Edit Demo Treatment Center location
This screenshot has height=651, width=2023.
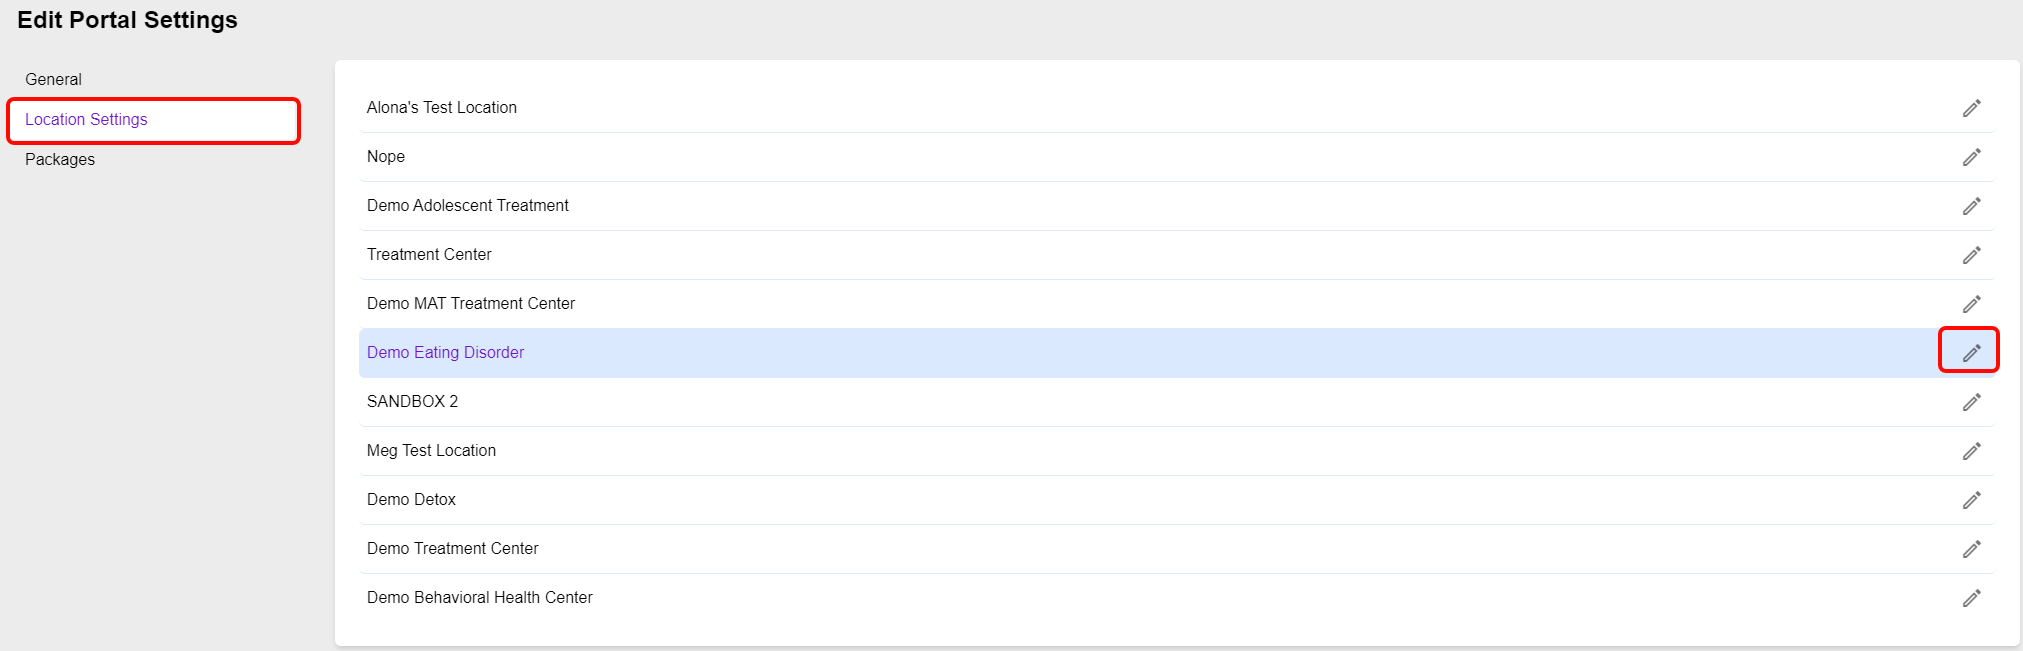[1971, 549]
